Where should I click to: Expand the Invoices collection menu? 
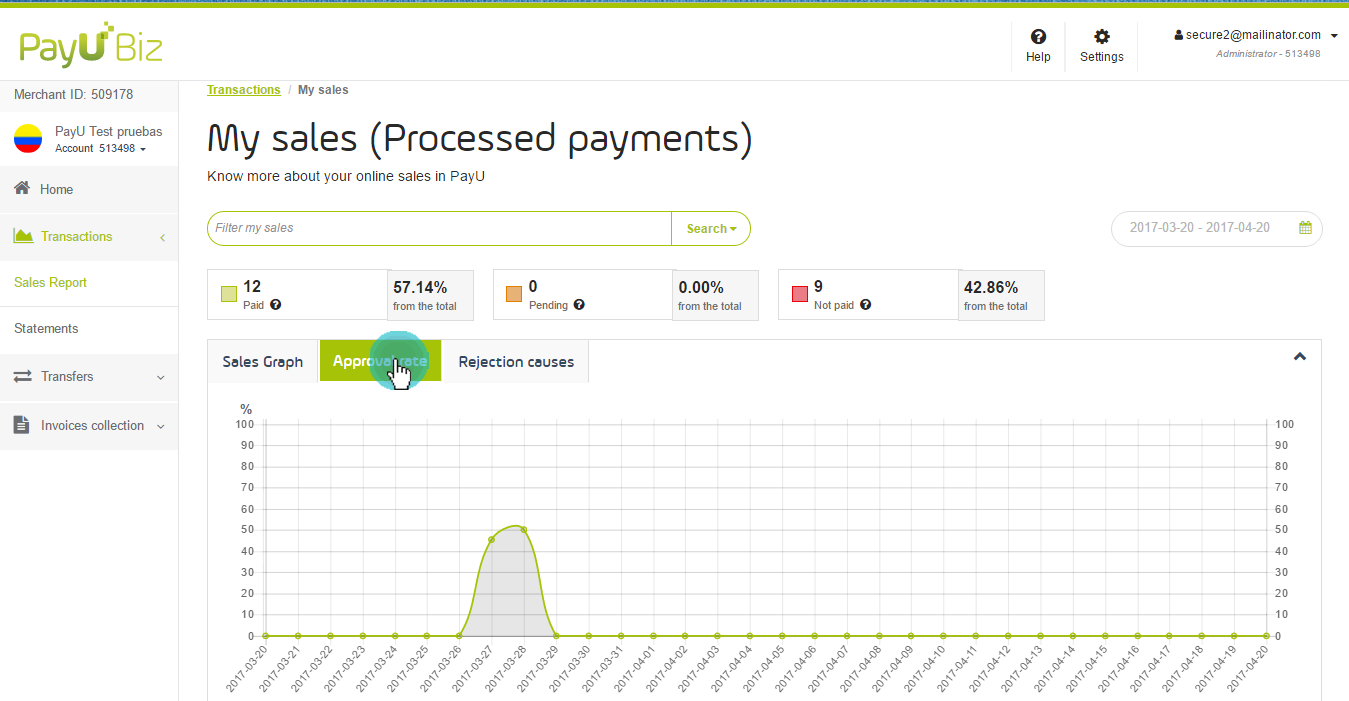point(89,426)
